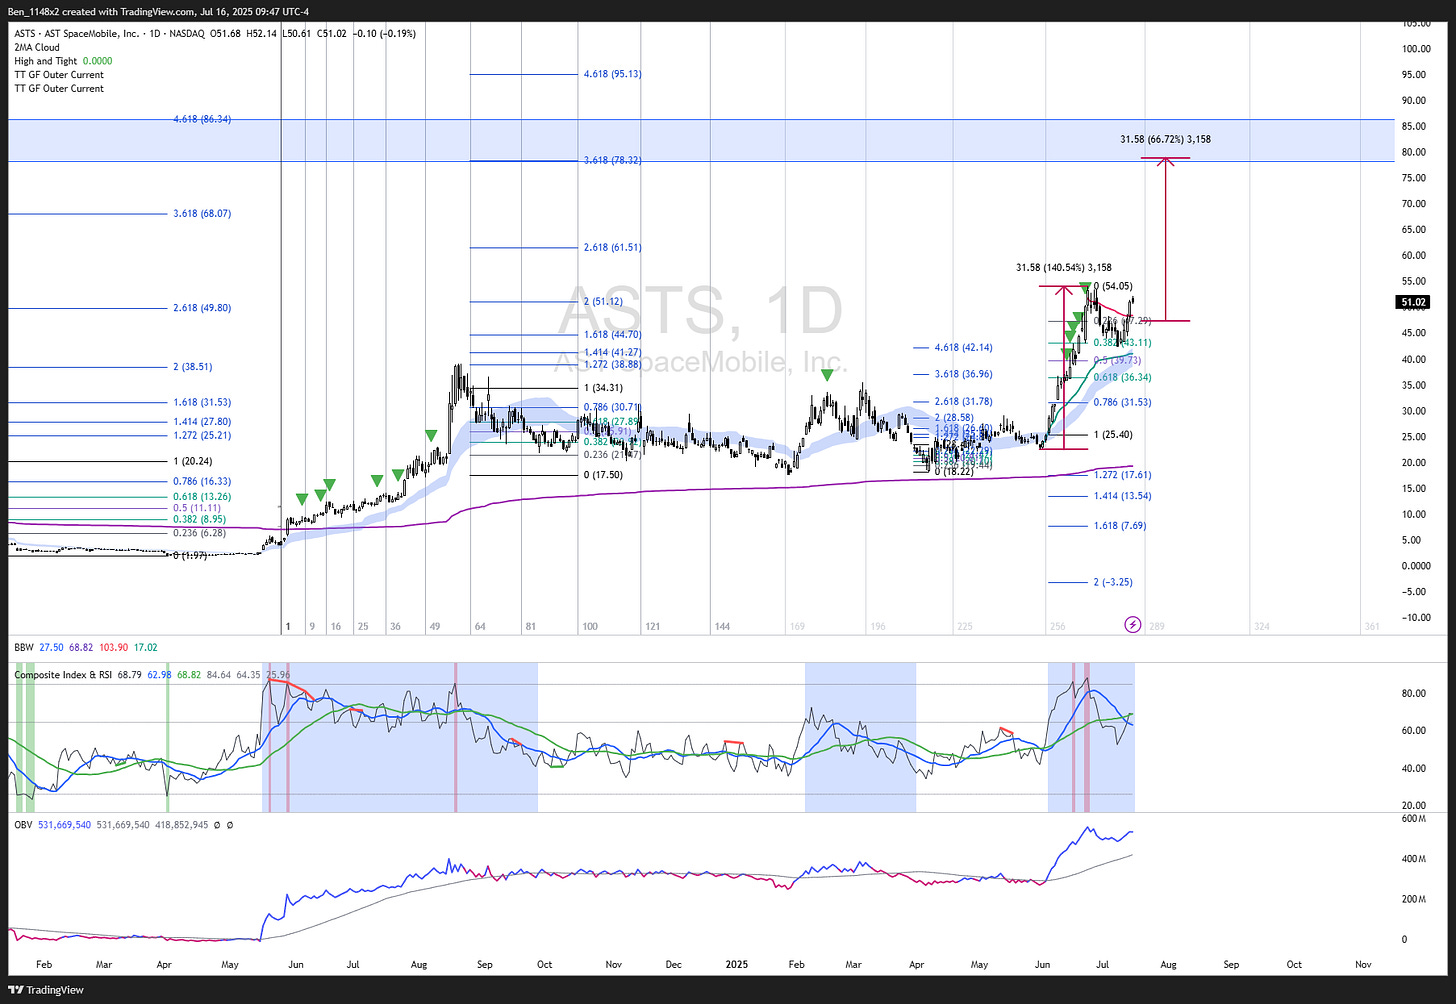This screenshot has height=1004, width=1456.
Task: Click the 'OBV' indicator label
Action: 24,825
